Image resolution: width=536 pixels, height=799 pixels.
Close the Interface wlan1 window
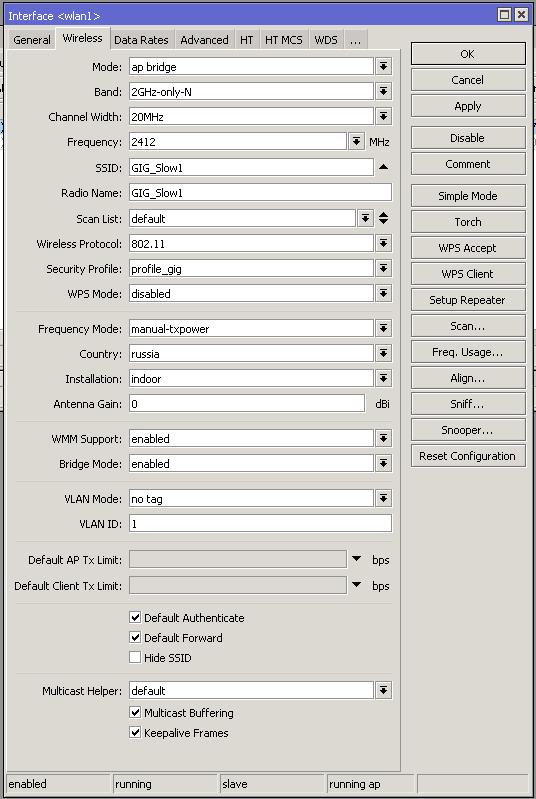[x=521, y=15]
